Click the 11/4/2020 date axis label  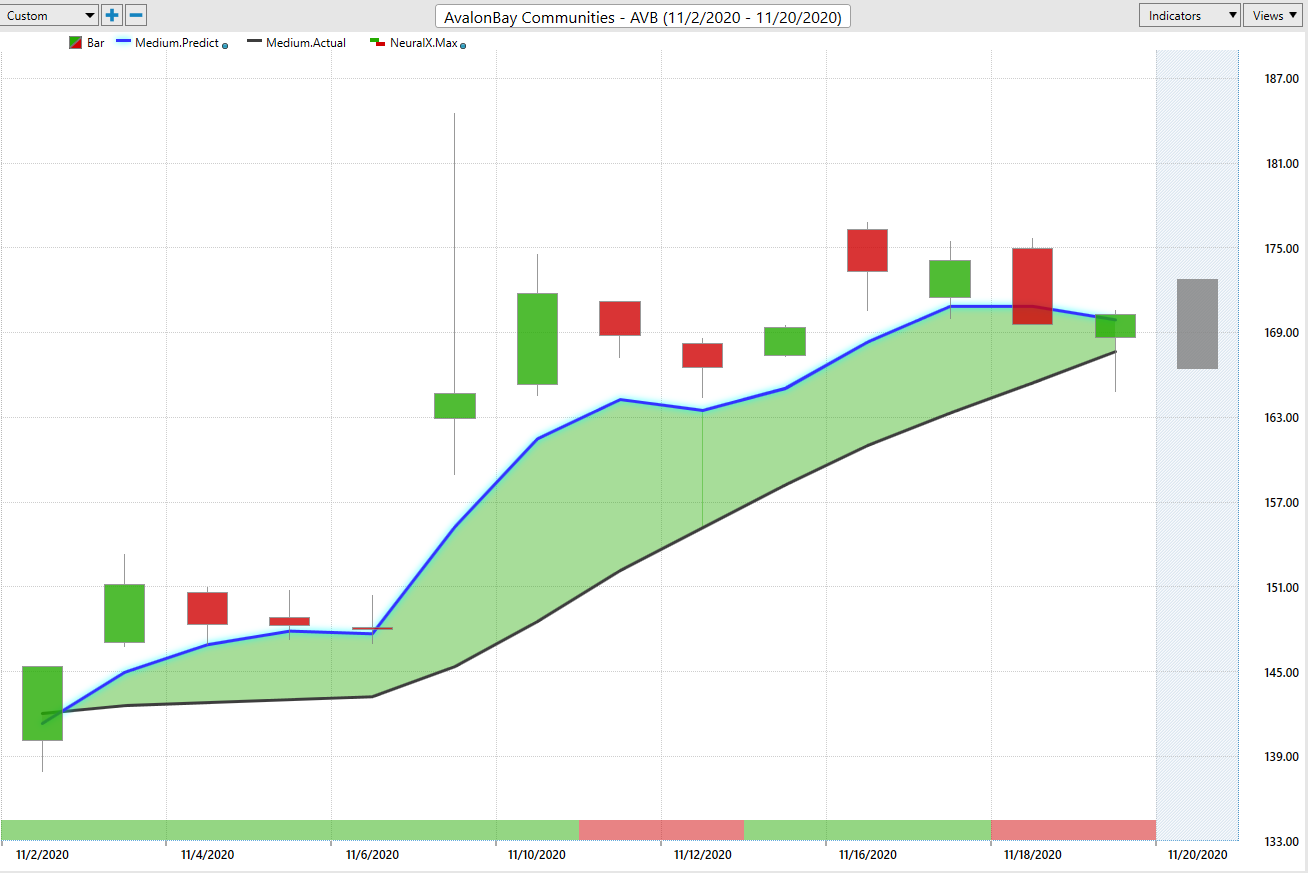click(208, 855)
